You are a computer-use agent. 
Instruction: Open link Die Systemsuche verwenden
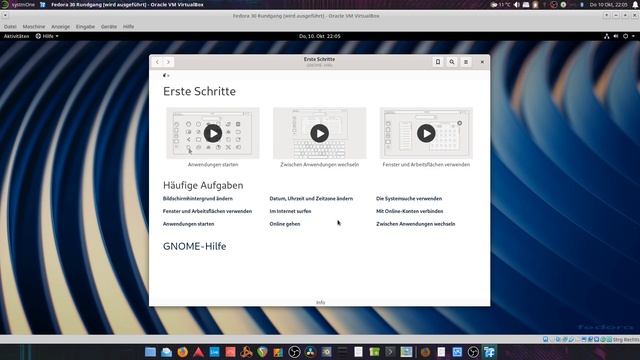tap(409, 199)
